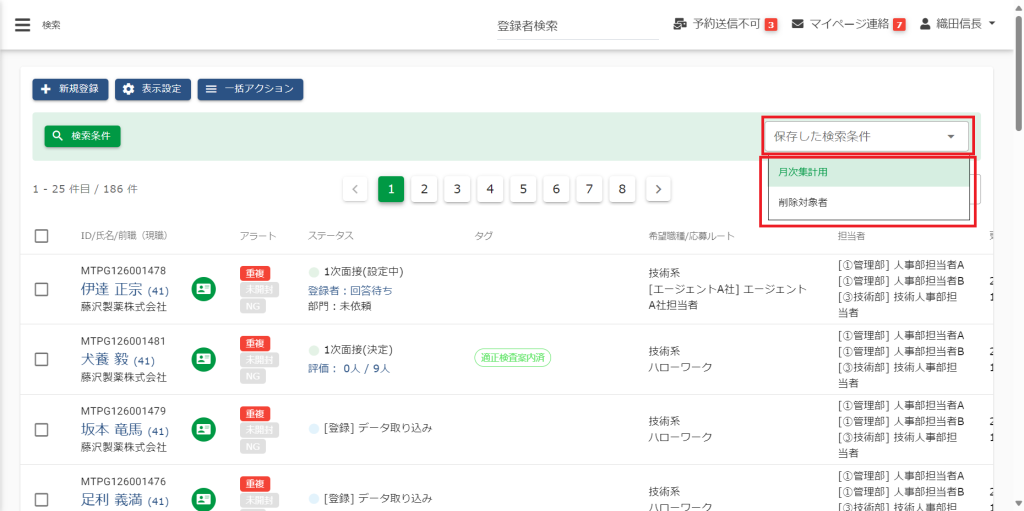Click green profile card icon for 坂本 竜馬
The image size is (1024, 511).
(x=204, y=429)
